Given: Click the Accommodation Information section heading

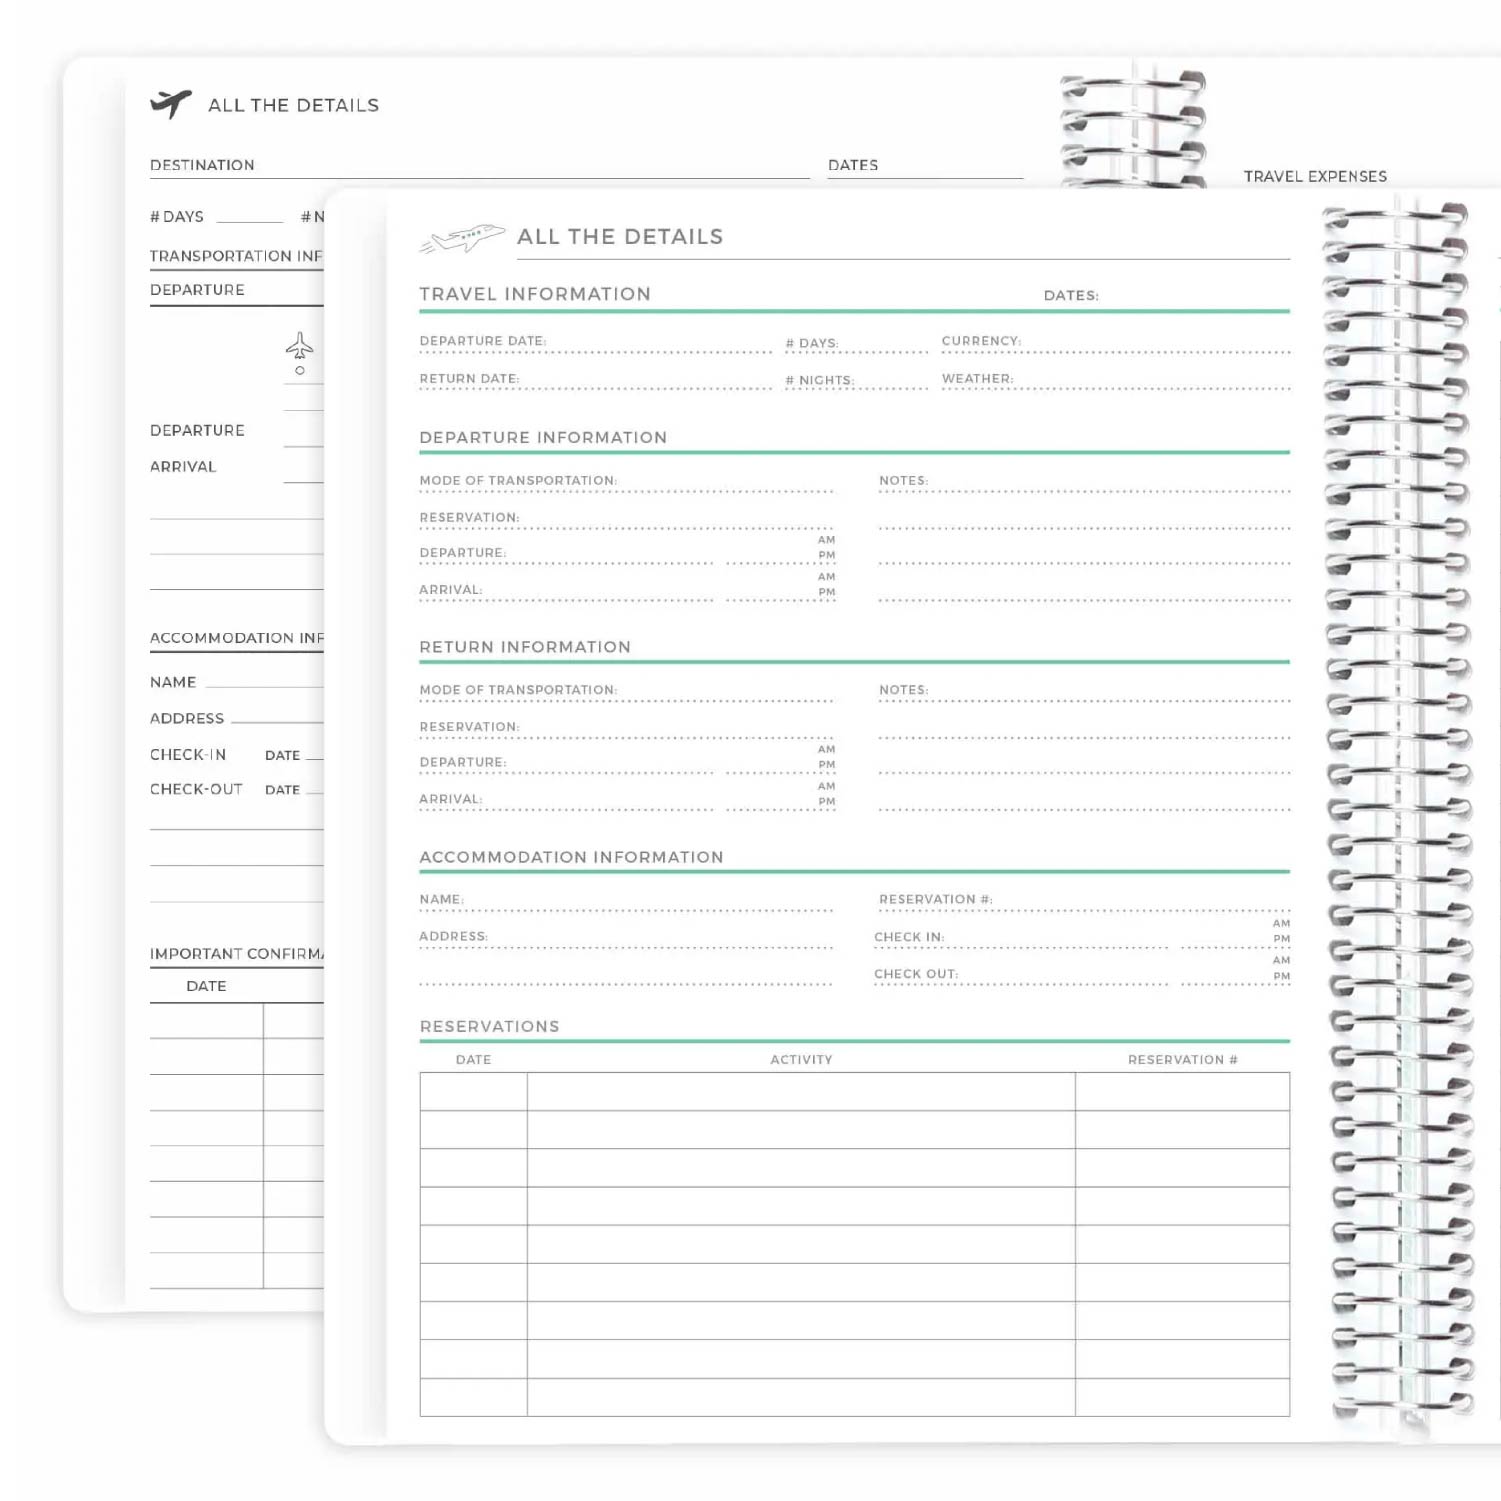Looking at the screenshot, I should (x=571, y=857).
